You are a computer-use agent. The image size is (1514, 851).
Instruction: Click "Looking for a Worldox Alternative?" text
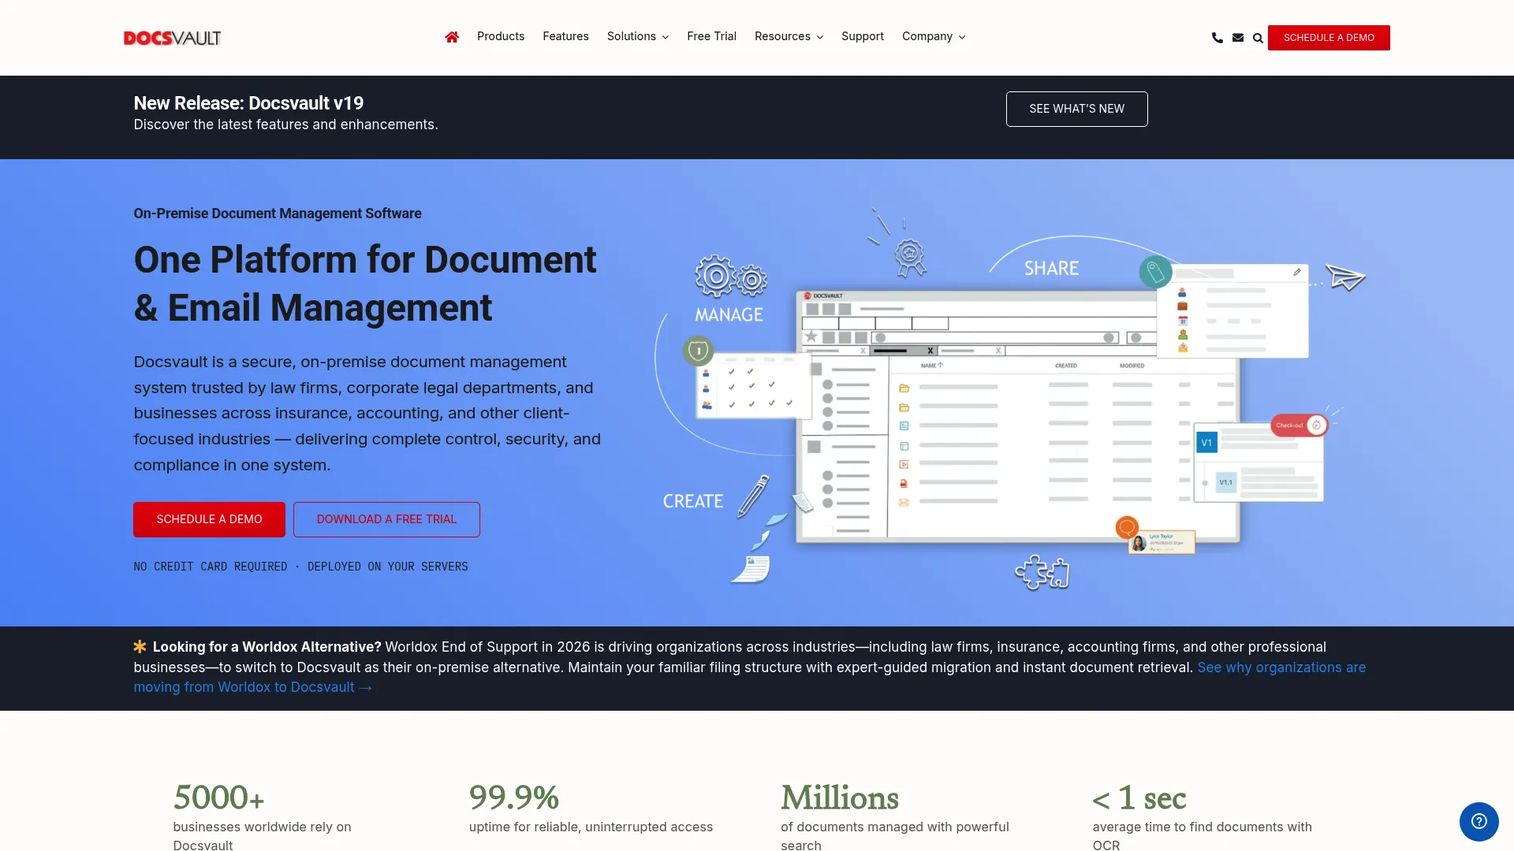point(267,647)
